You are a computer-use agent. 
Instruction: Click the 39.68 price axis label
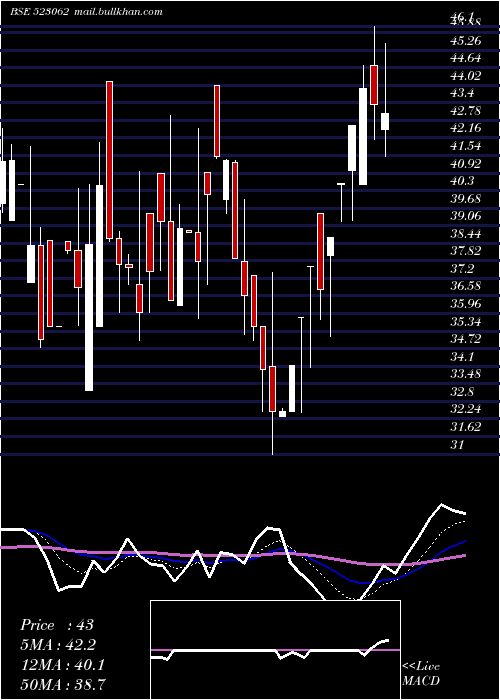click(466, 199)
